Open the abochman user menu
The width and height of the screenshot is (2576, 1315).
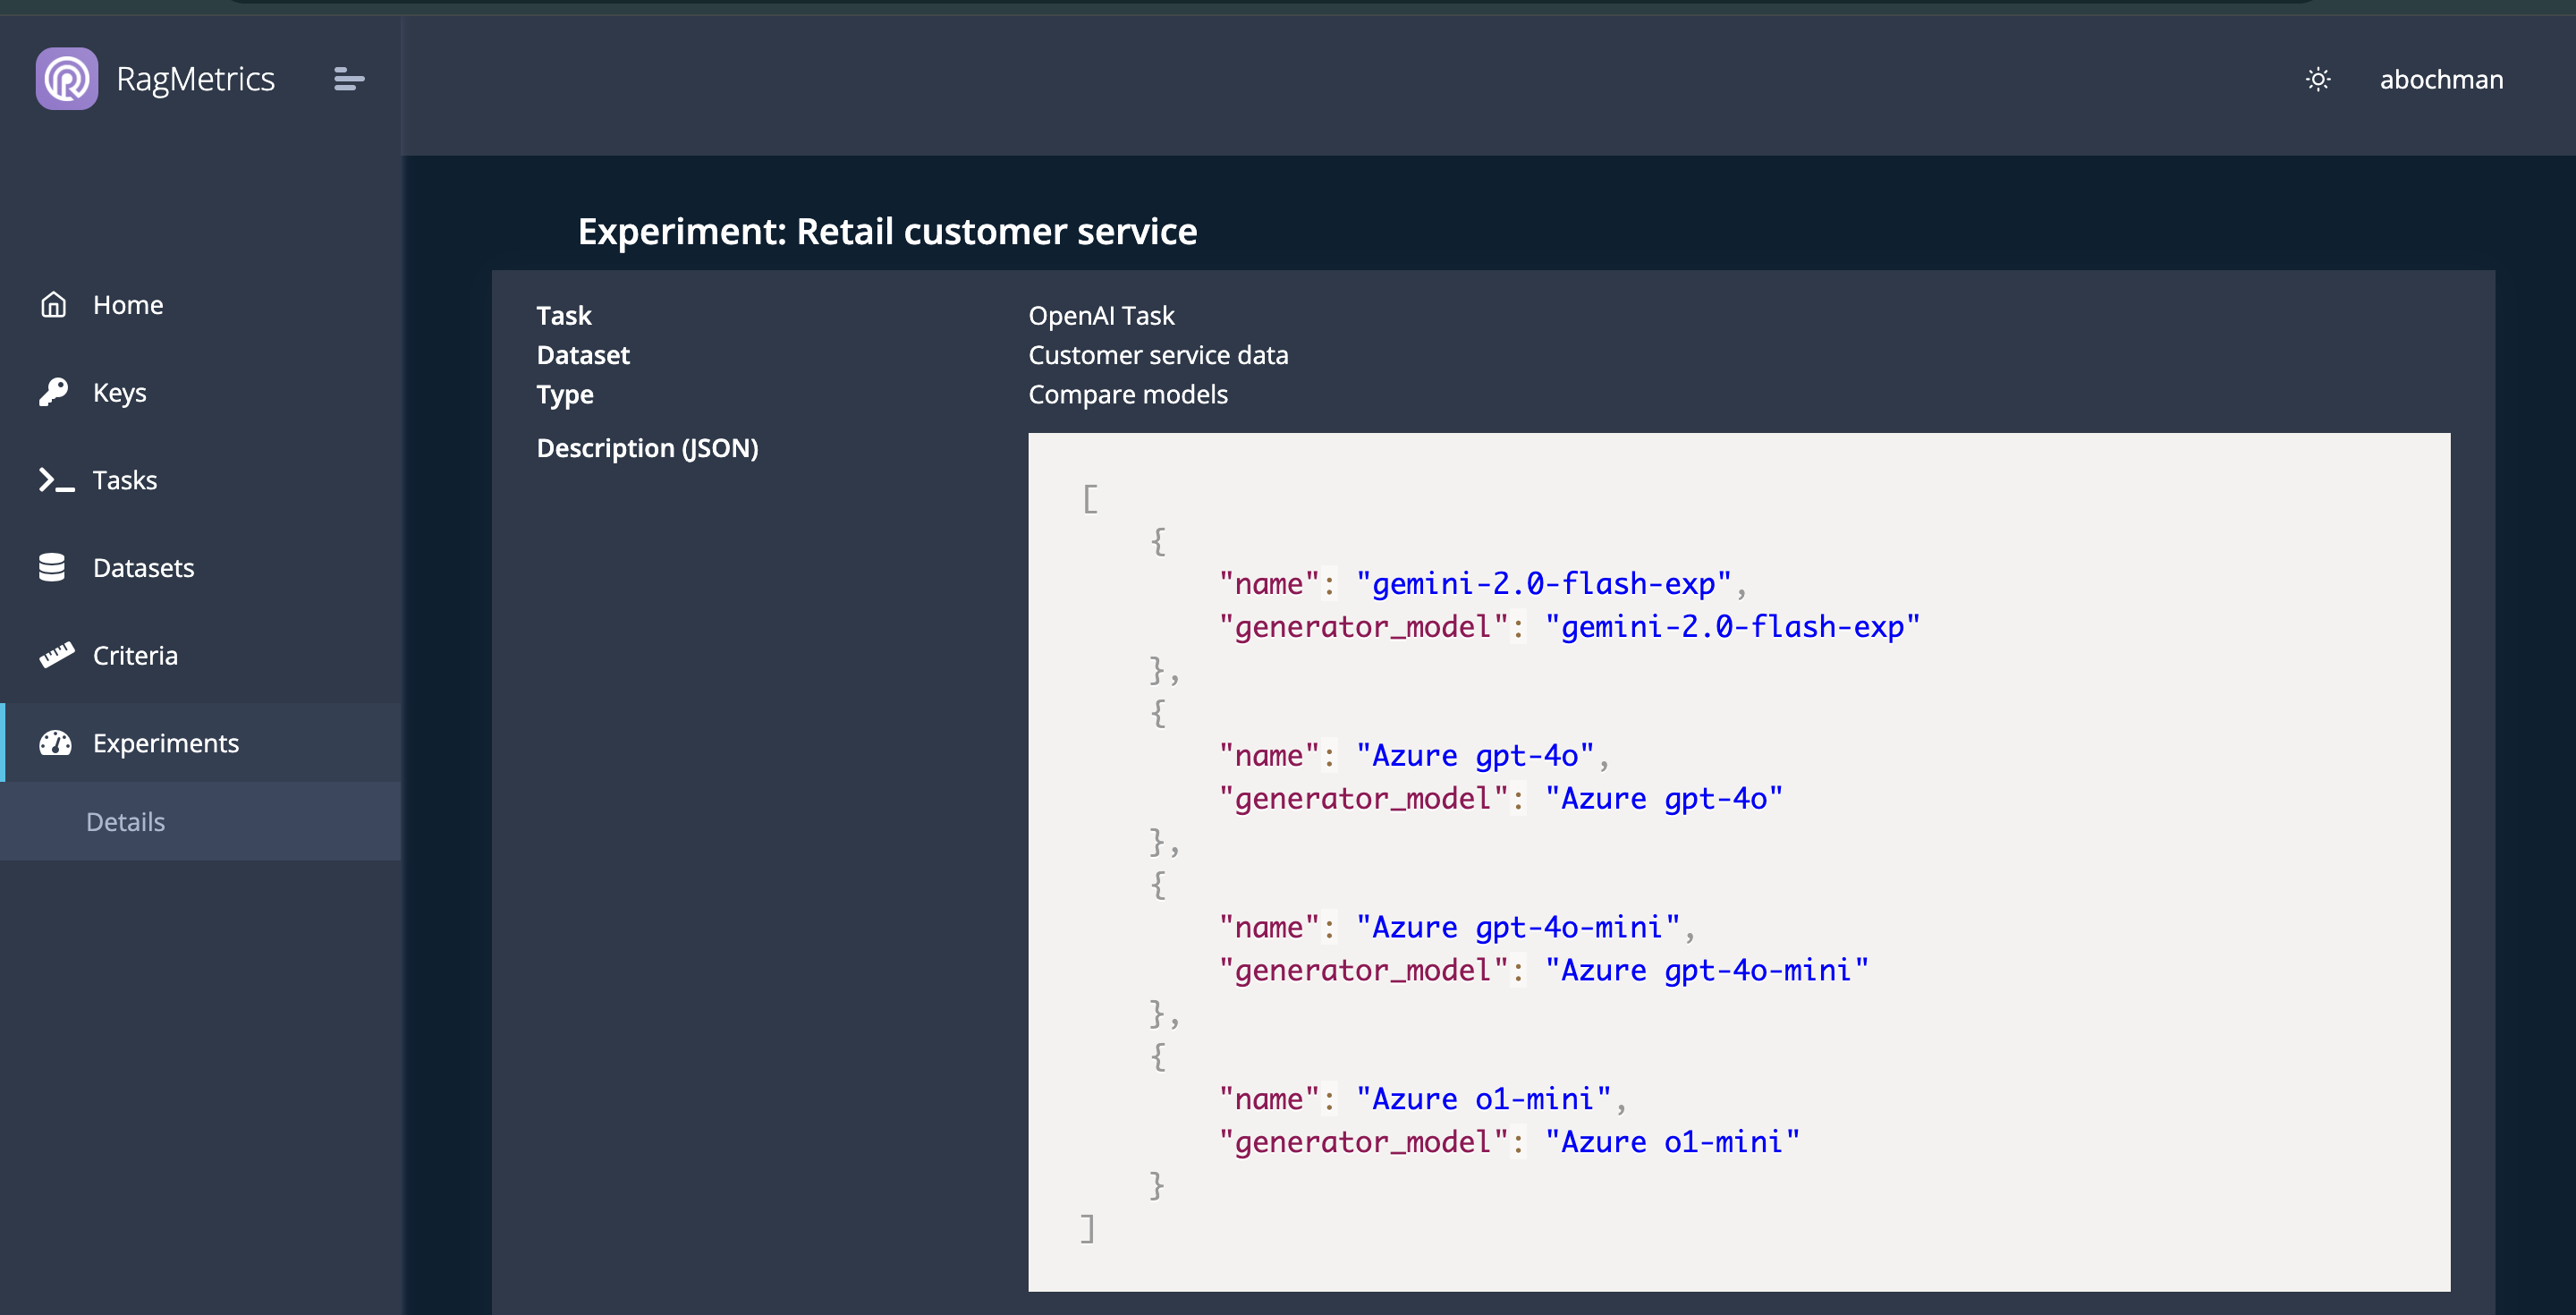click(x=2441, y=79)
